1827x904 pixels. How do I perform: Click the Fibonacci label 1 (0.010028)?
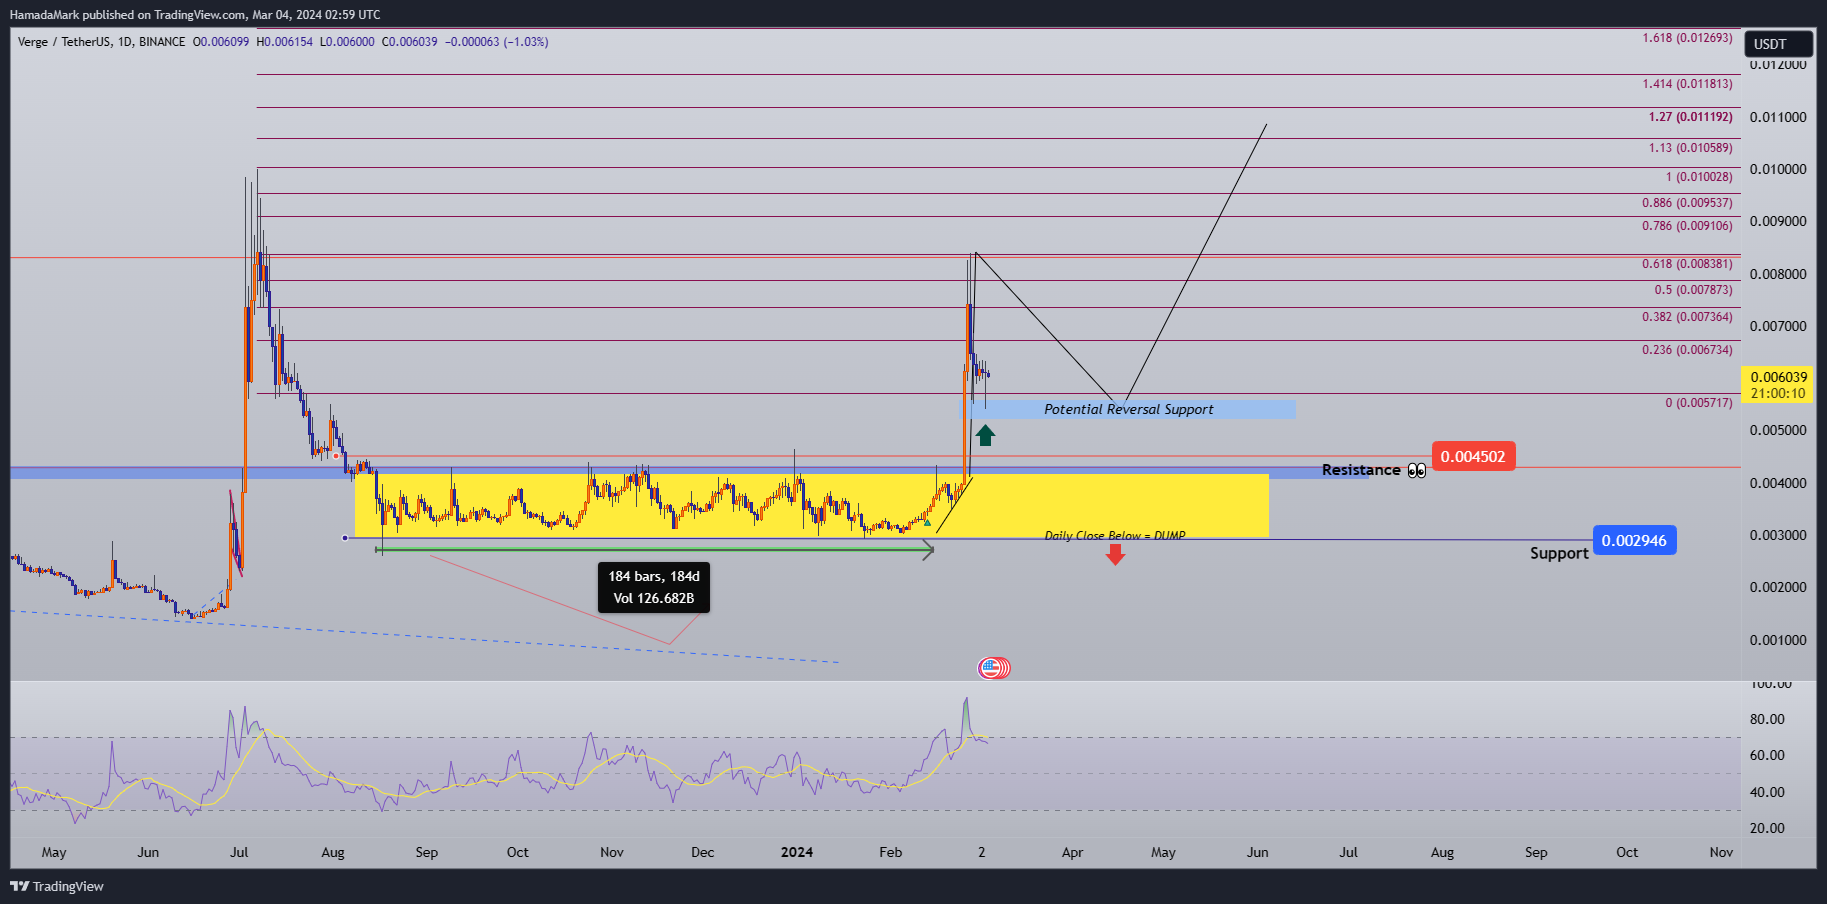pyautogui.click(x=1699, y=177)
